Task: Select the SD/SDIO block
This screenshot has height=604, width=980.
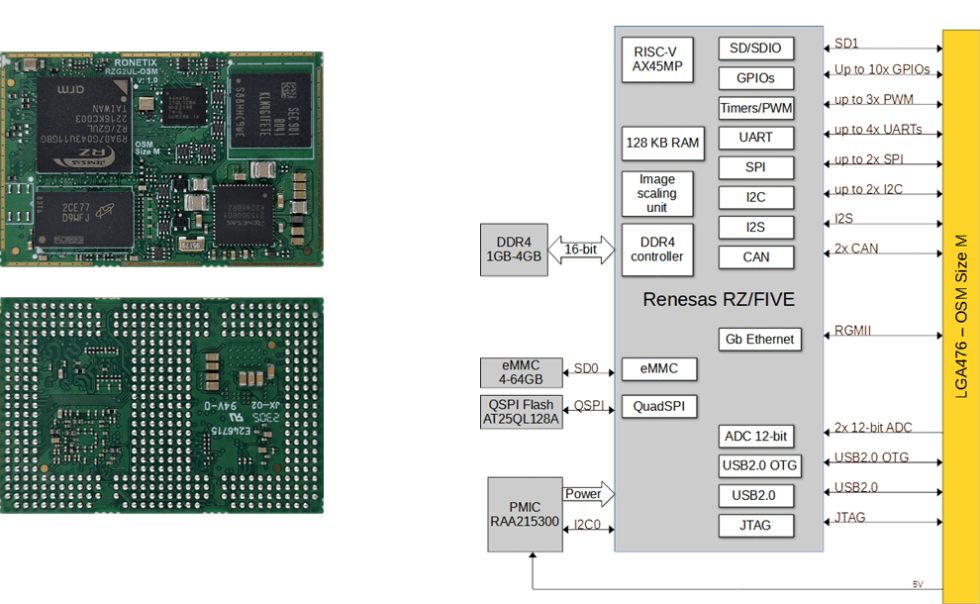Action: 756,48
